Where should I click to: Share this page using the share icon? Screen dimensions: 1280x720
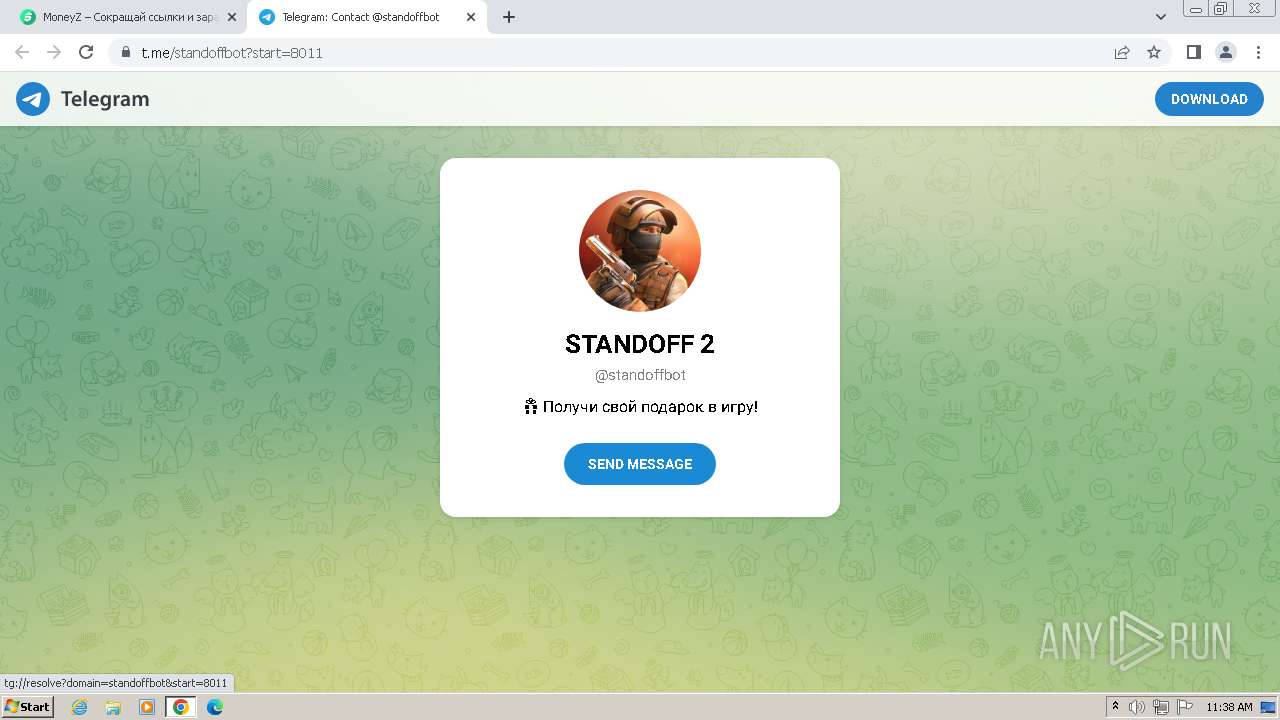pyautogui.click(x=1122, y=52)
